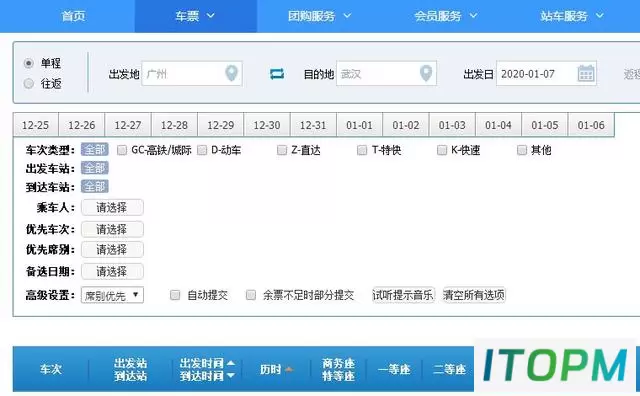Select the 01-06 date tab
Viewport: 640px width, 396px height.
coord(591,125)
